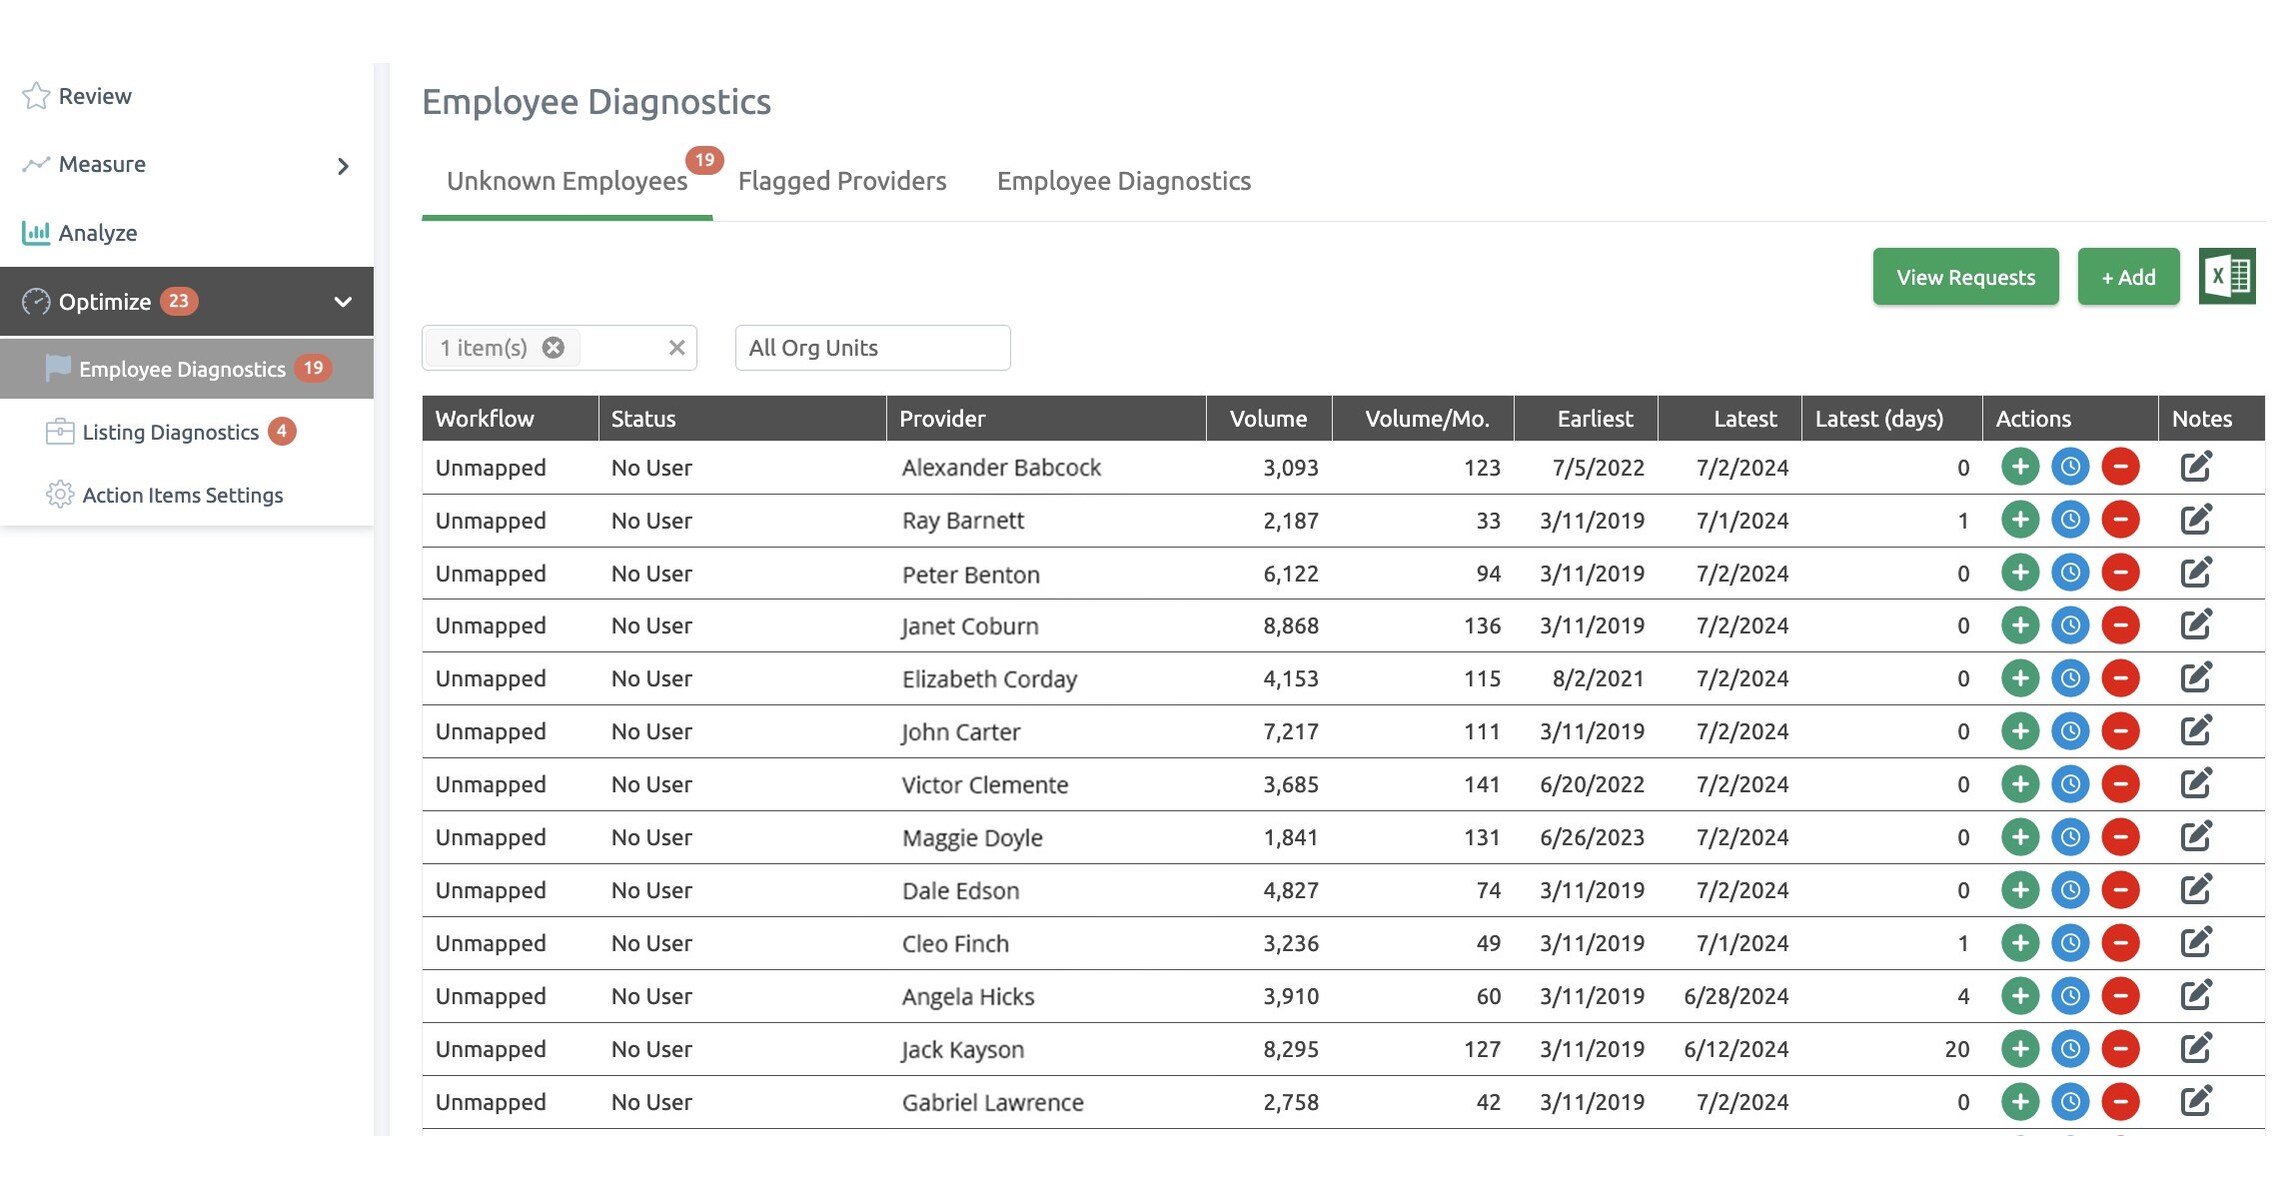Click blue clock icon for Angela Hicks
The image size is (2289, 1199).
click(x=2070, y=996)
